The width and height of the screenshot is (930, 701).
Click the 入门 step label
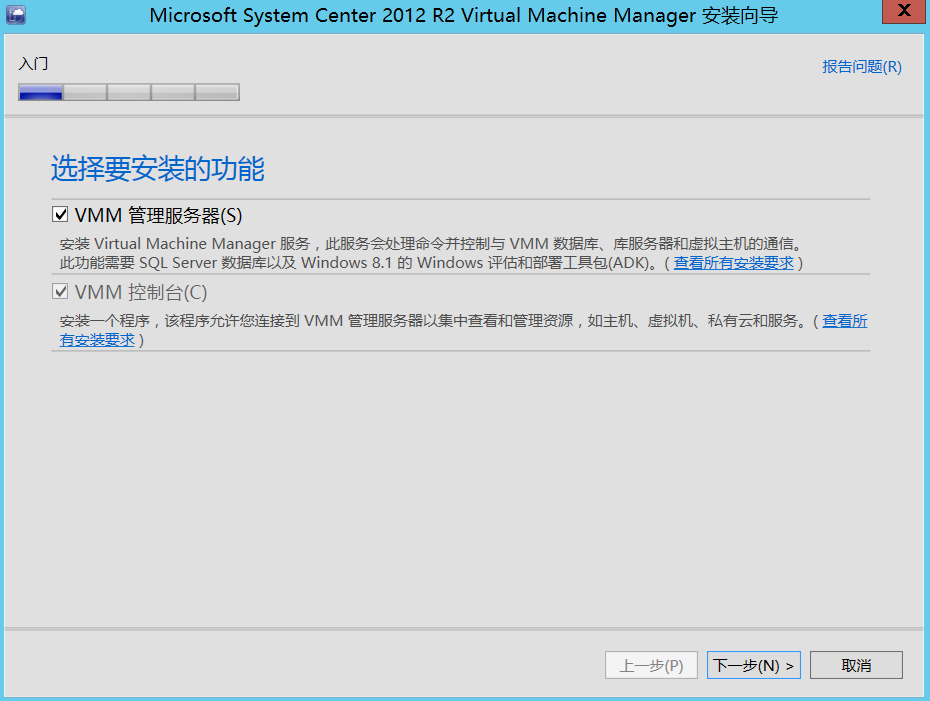(x=33, y=63)
